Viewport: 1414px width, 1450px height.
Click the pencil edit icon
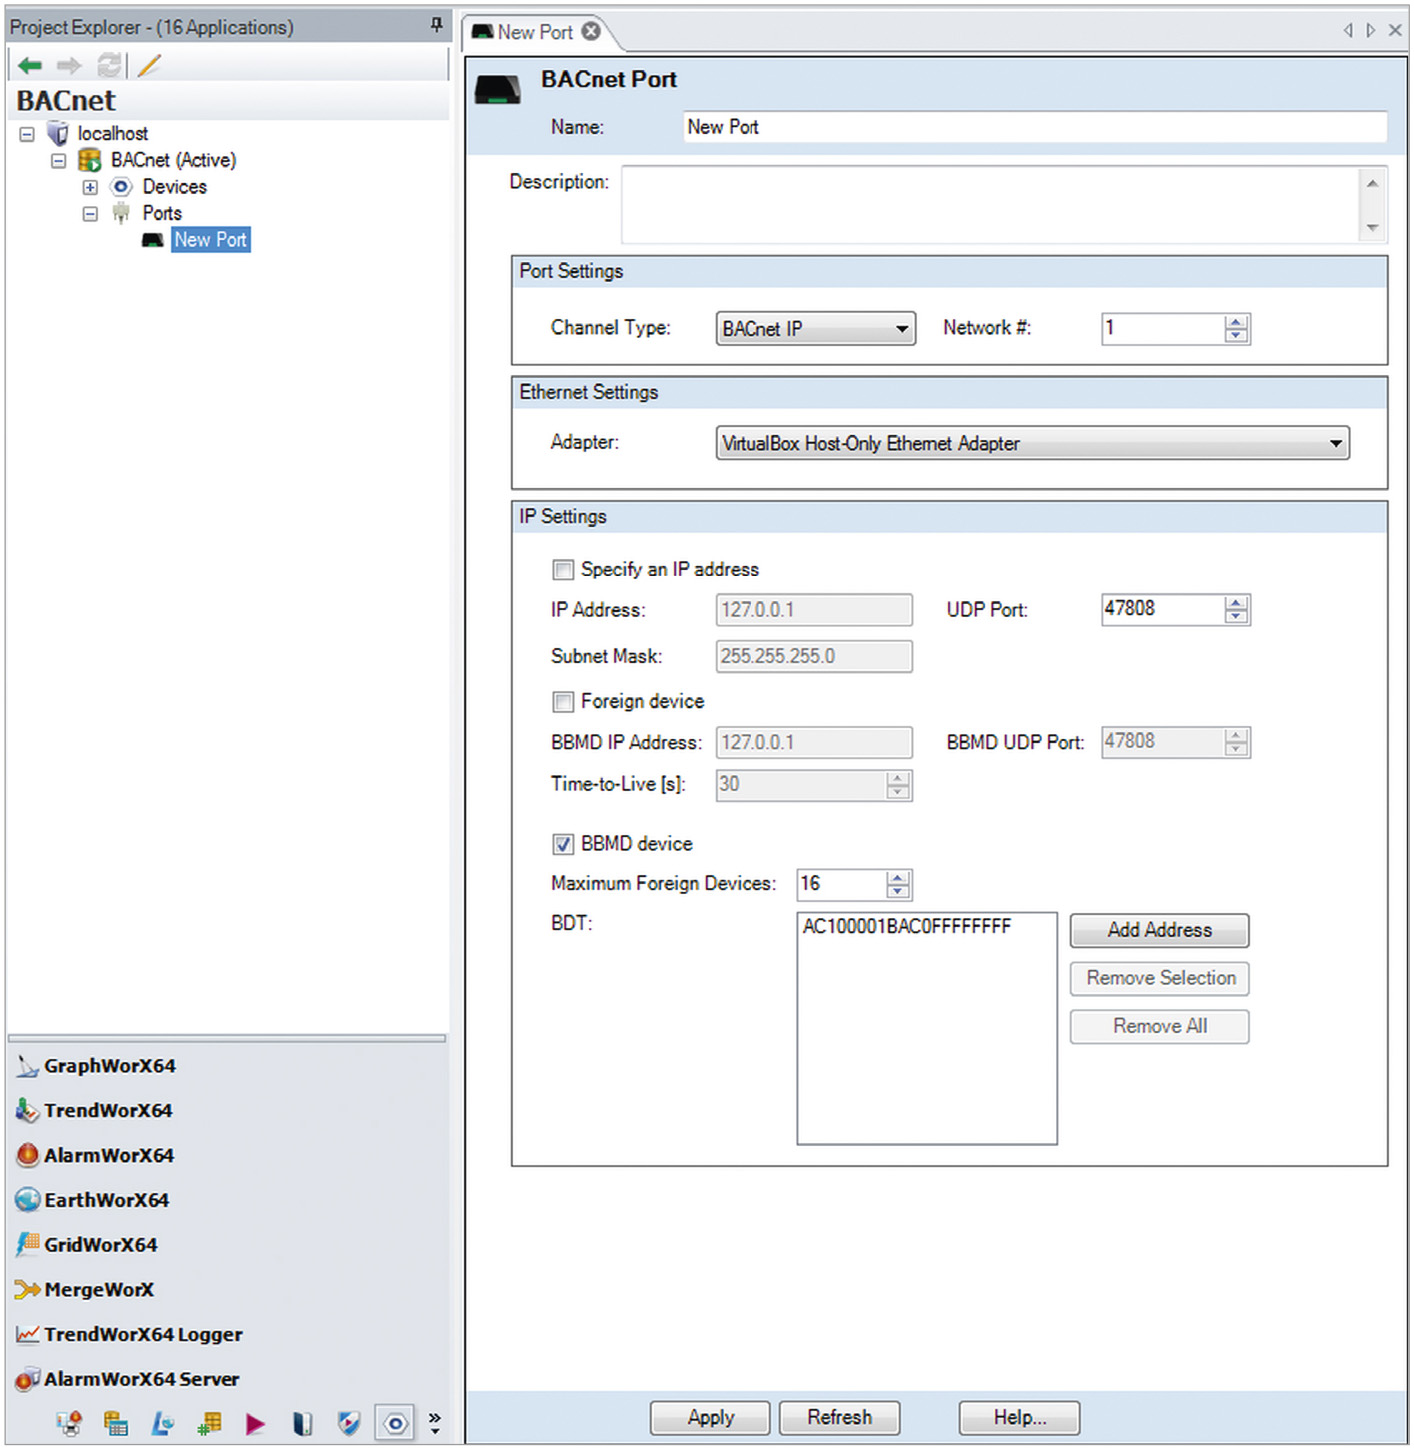pyautogui.click(x=149, y=66)
